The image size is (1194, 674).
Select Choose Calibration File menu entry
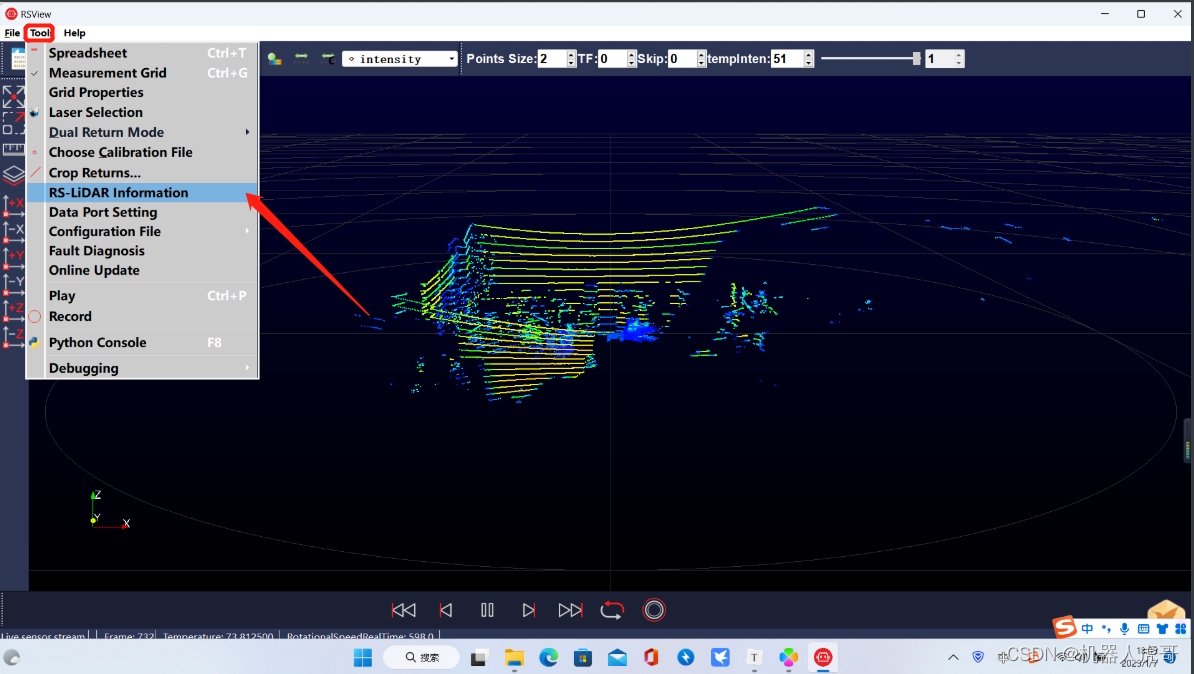pyautogui.click(x=142, y=152)
